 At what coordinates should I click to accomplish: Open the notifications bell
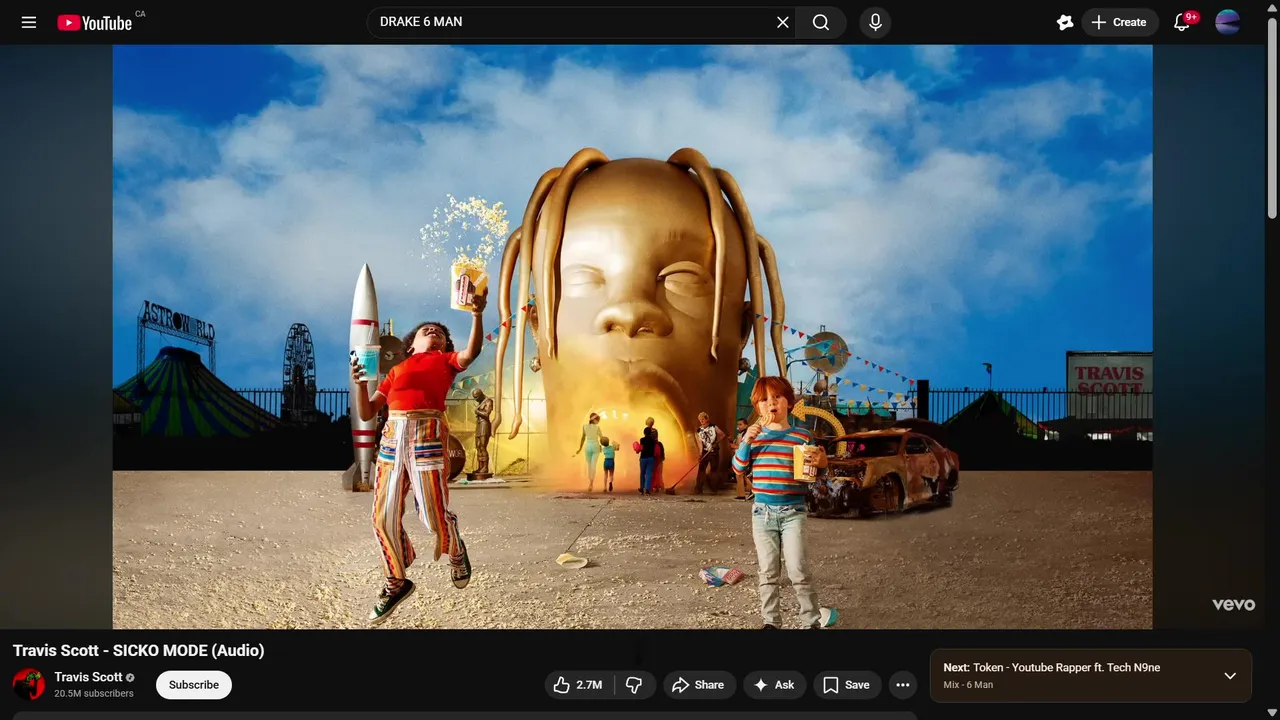[x=1181, y=22]
